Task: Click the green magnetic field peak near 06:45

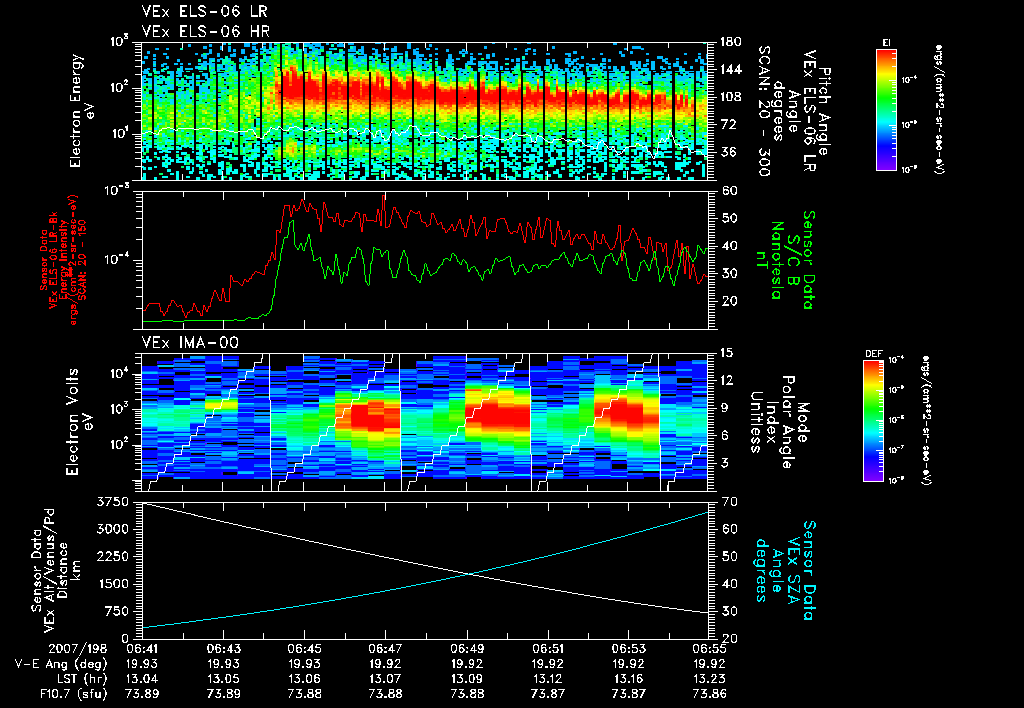Action: click(x=291, y=221)
